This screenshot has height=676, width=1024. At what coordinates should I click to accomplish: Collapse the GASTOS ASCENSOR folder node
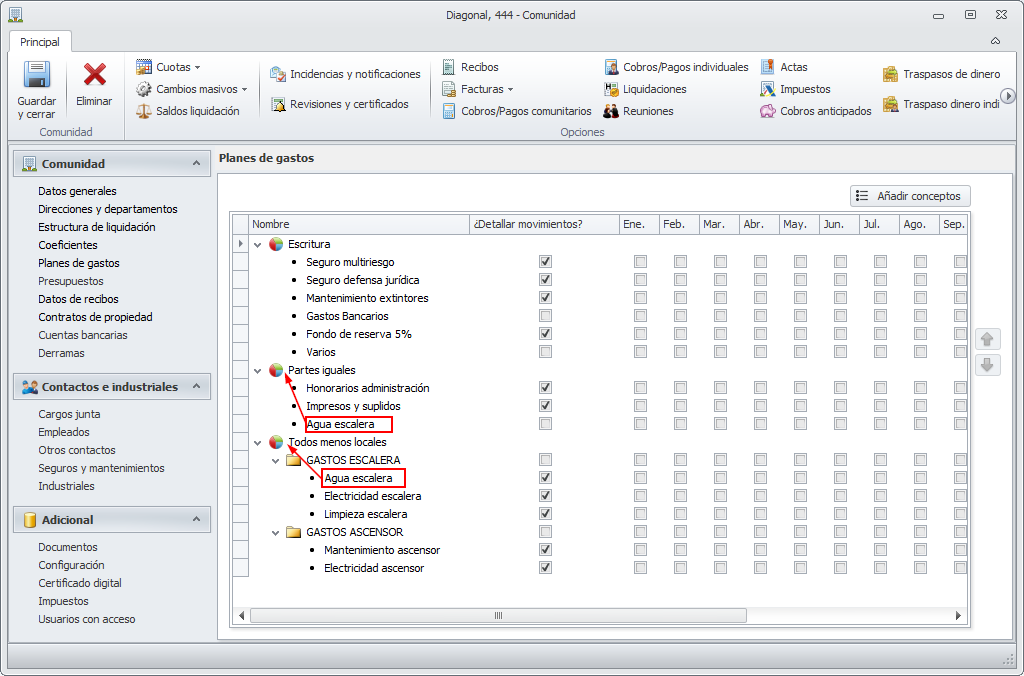(x=277, y=532)
